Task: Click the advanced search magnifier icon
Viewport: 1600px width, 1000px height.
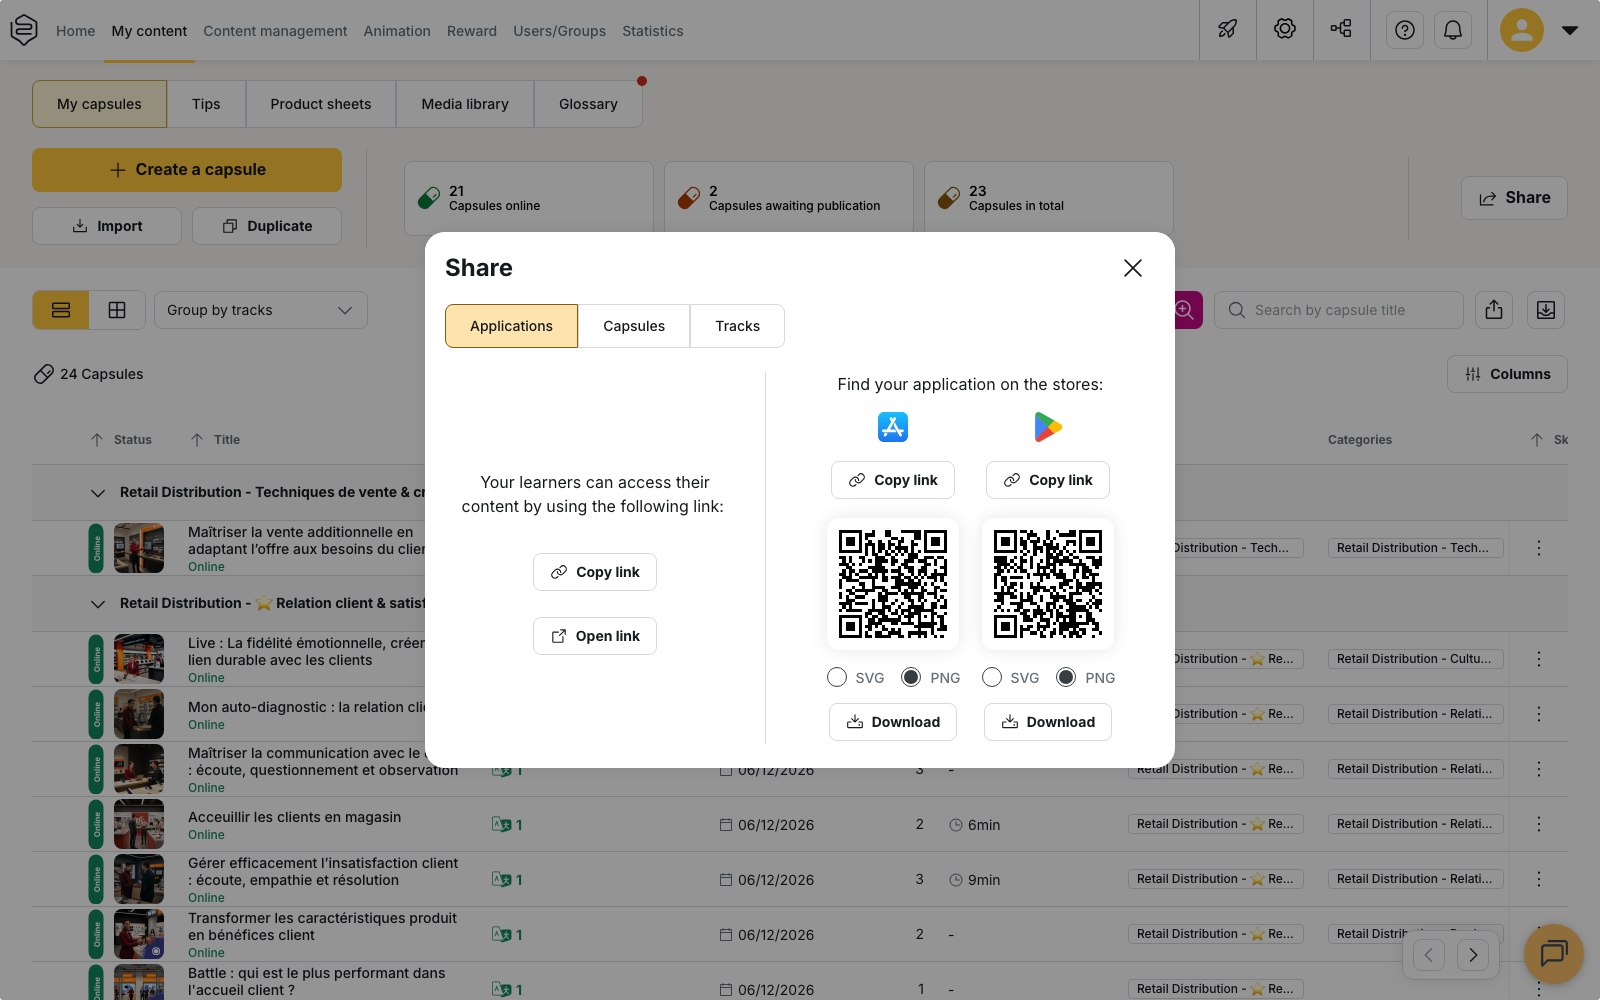Action: [1186, 310]
